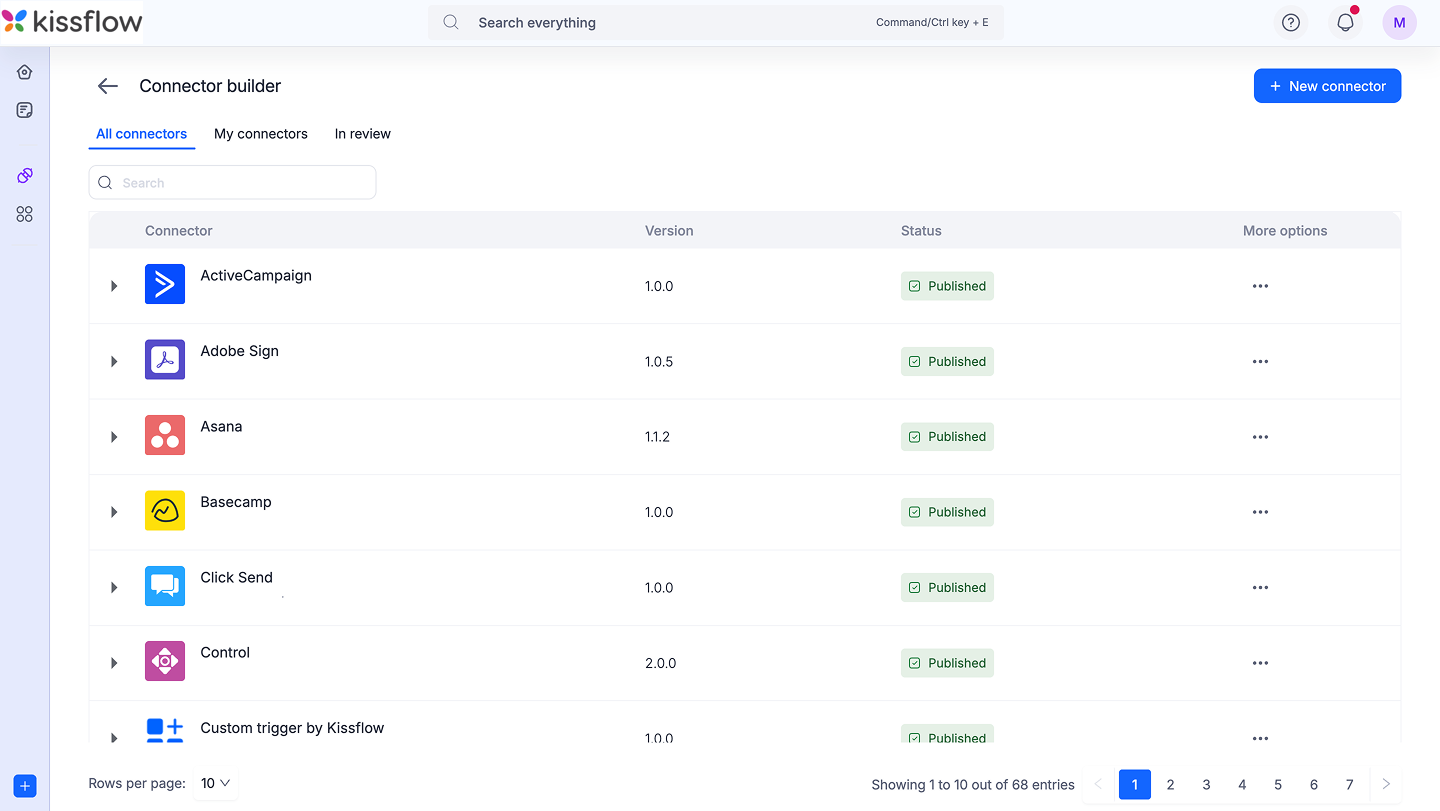Image resolution: width=1440 pixels, height=811 pixels.
Task: Open the Kissflow home logo
Action: point(72,21)
